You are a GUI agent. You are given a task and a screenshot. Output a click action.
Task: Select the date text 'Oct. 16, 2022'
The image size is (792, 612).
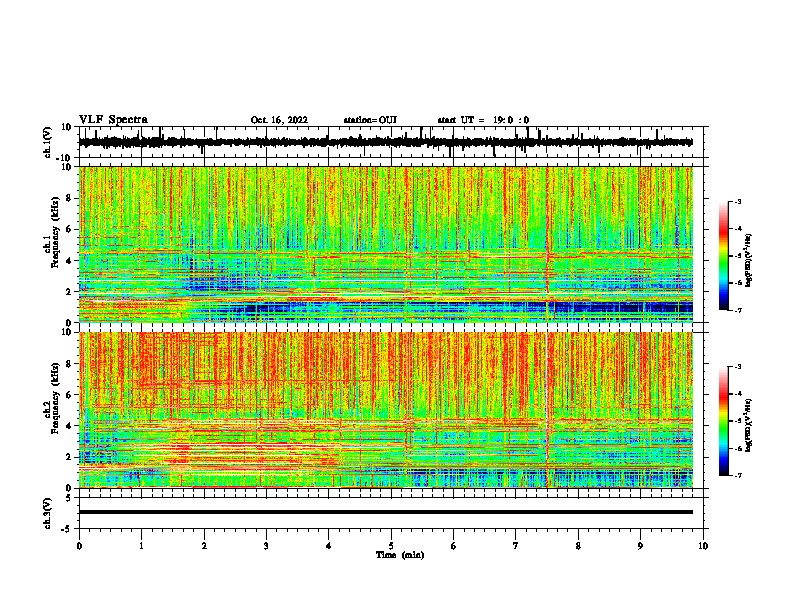pyautogui.click(x=279, y=120)
